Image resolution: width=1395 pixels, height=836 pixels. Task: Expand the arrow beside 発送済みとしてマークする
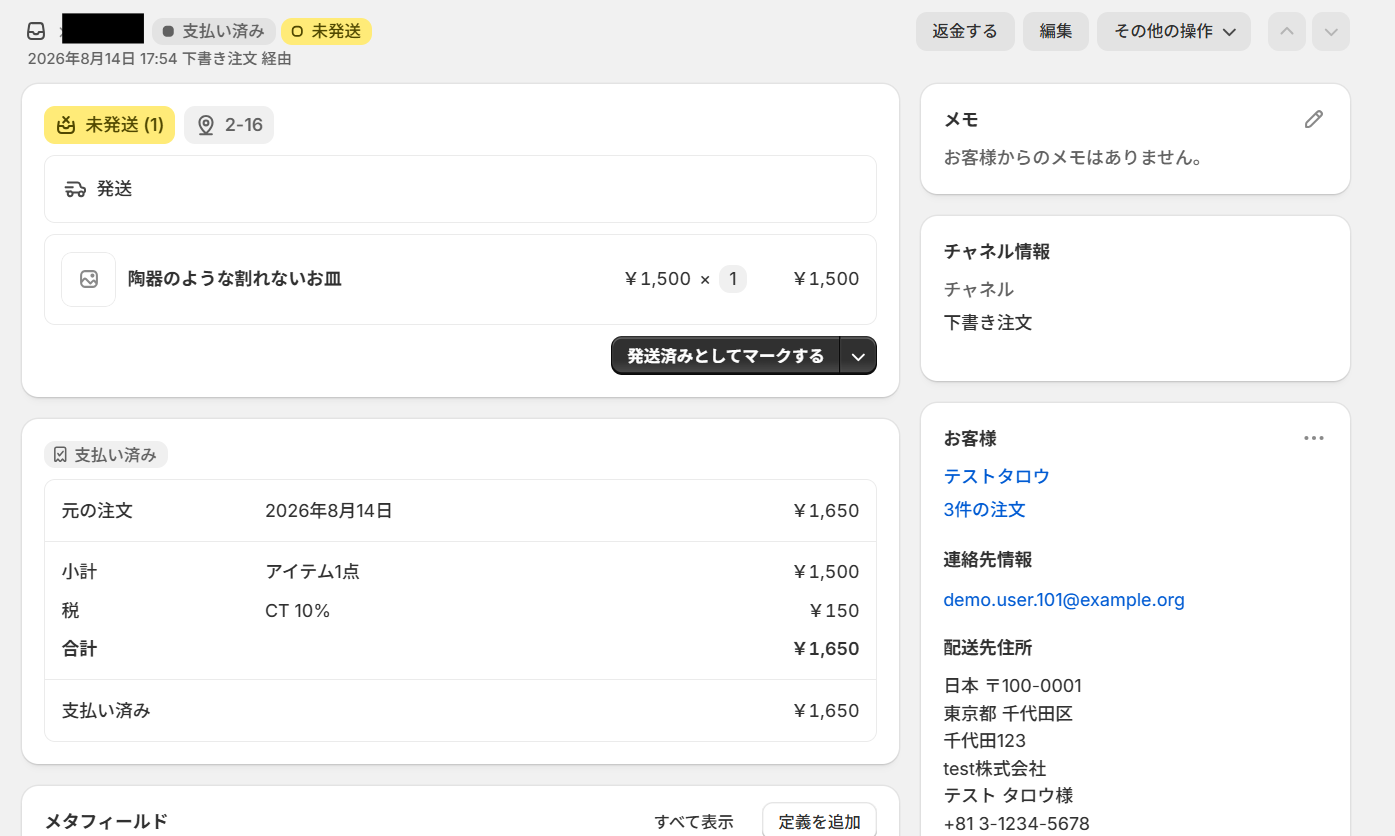tap(858, 356)
